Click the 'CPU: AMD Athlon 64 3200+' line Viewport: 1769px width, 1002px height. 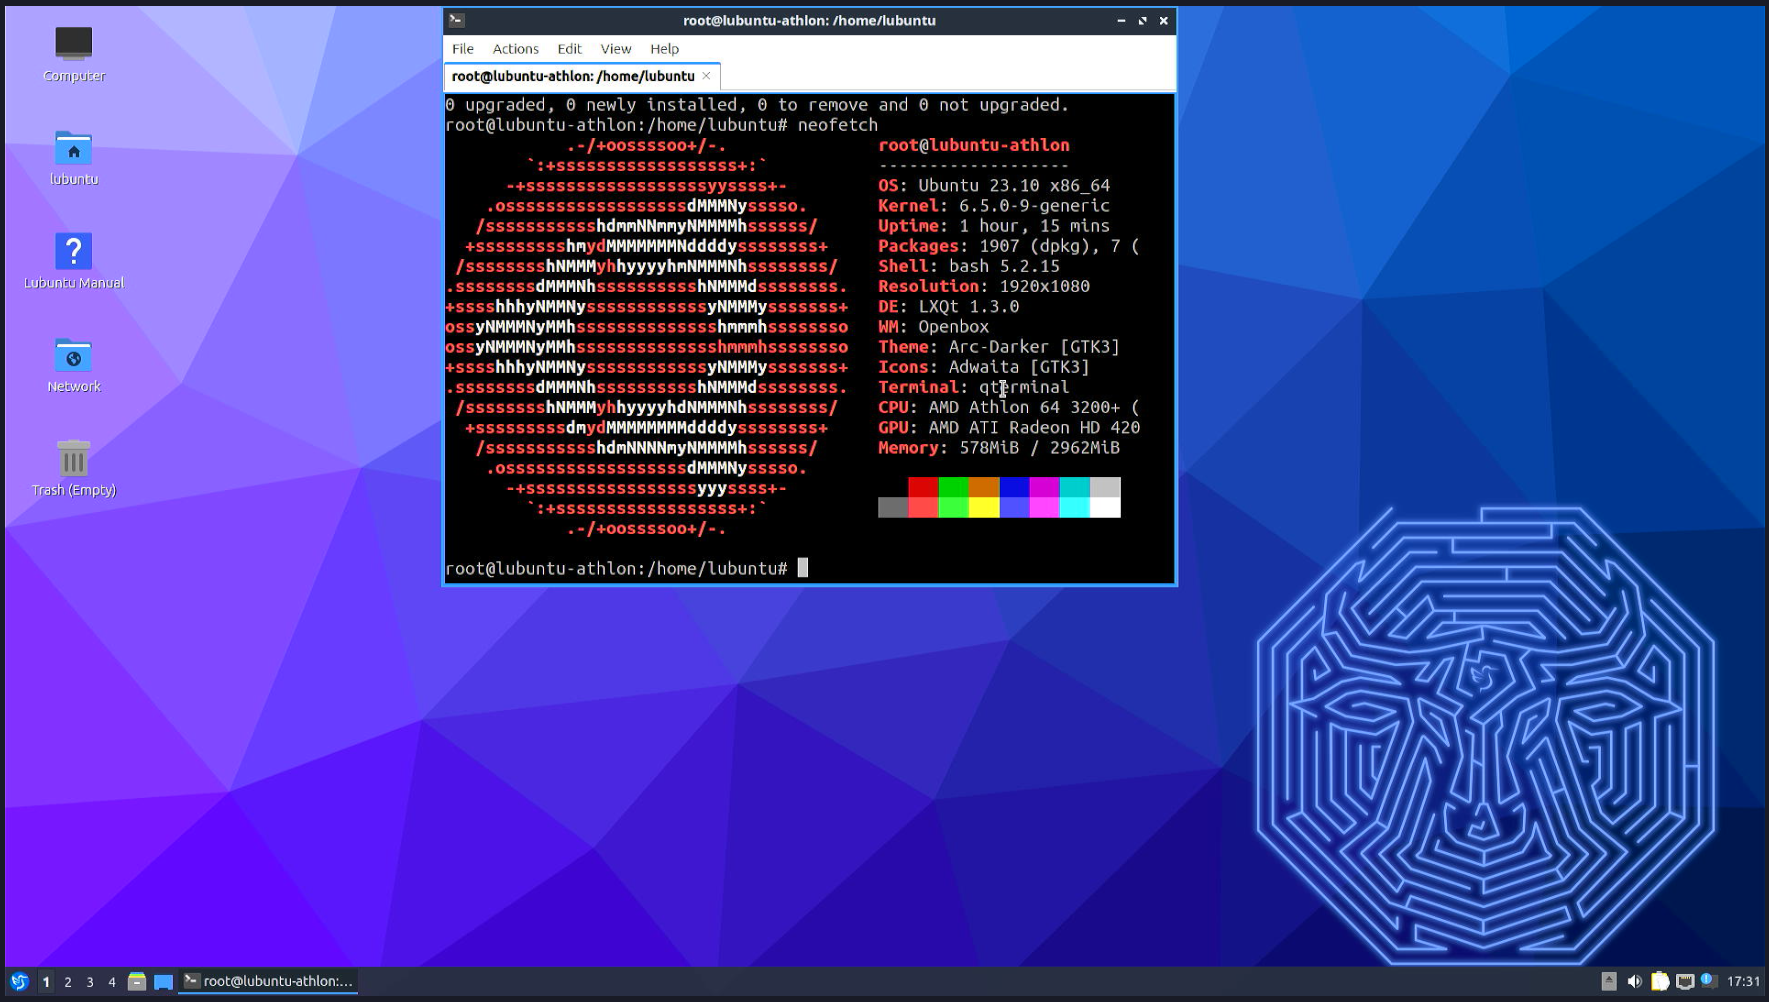[1009, 407]
